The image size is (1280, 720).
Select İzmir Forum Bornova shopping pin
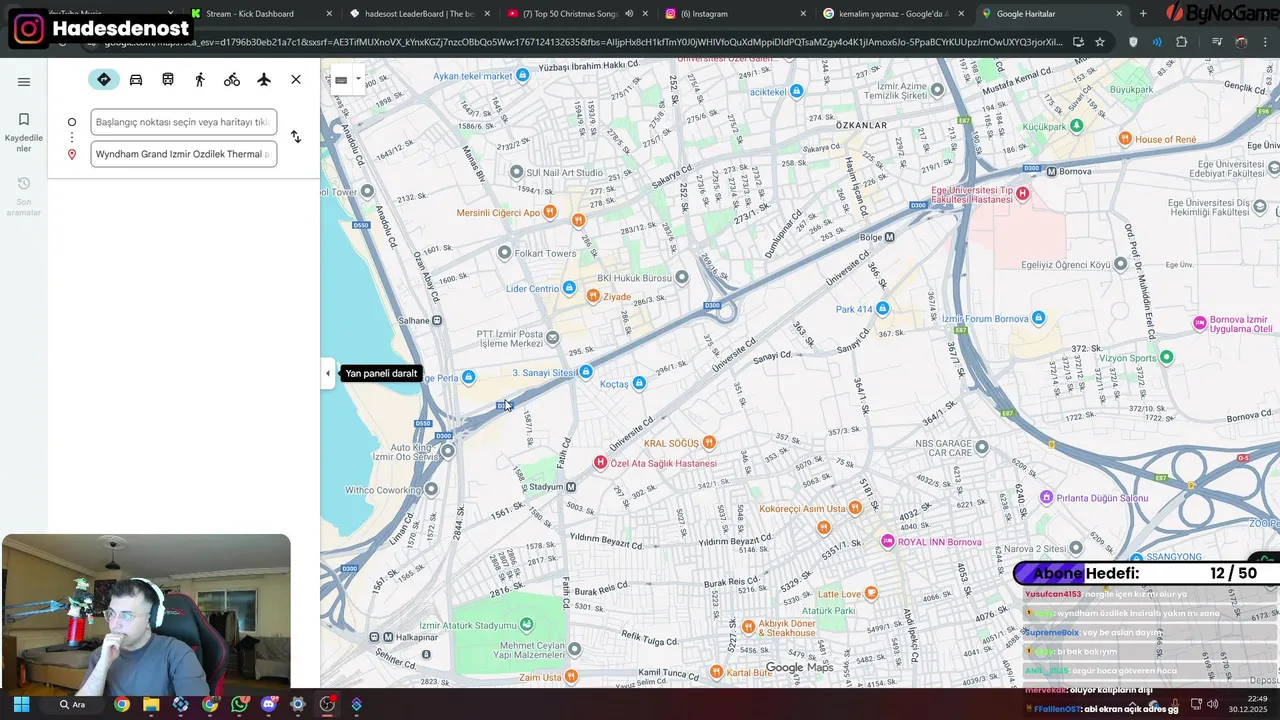[1038, 318]
